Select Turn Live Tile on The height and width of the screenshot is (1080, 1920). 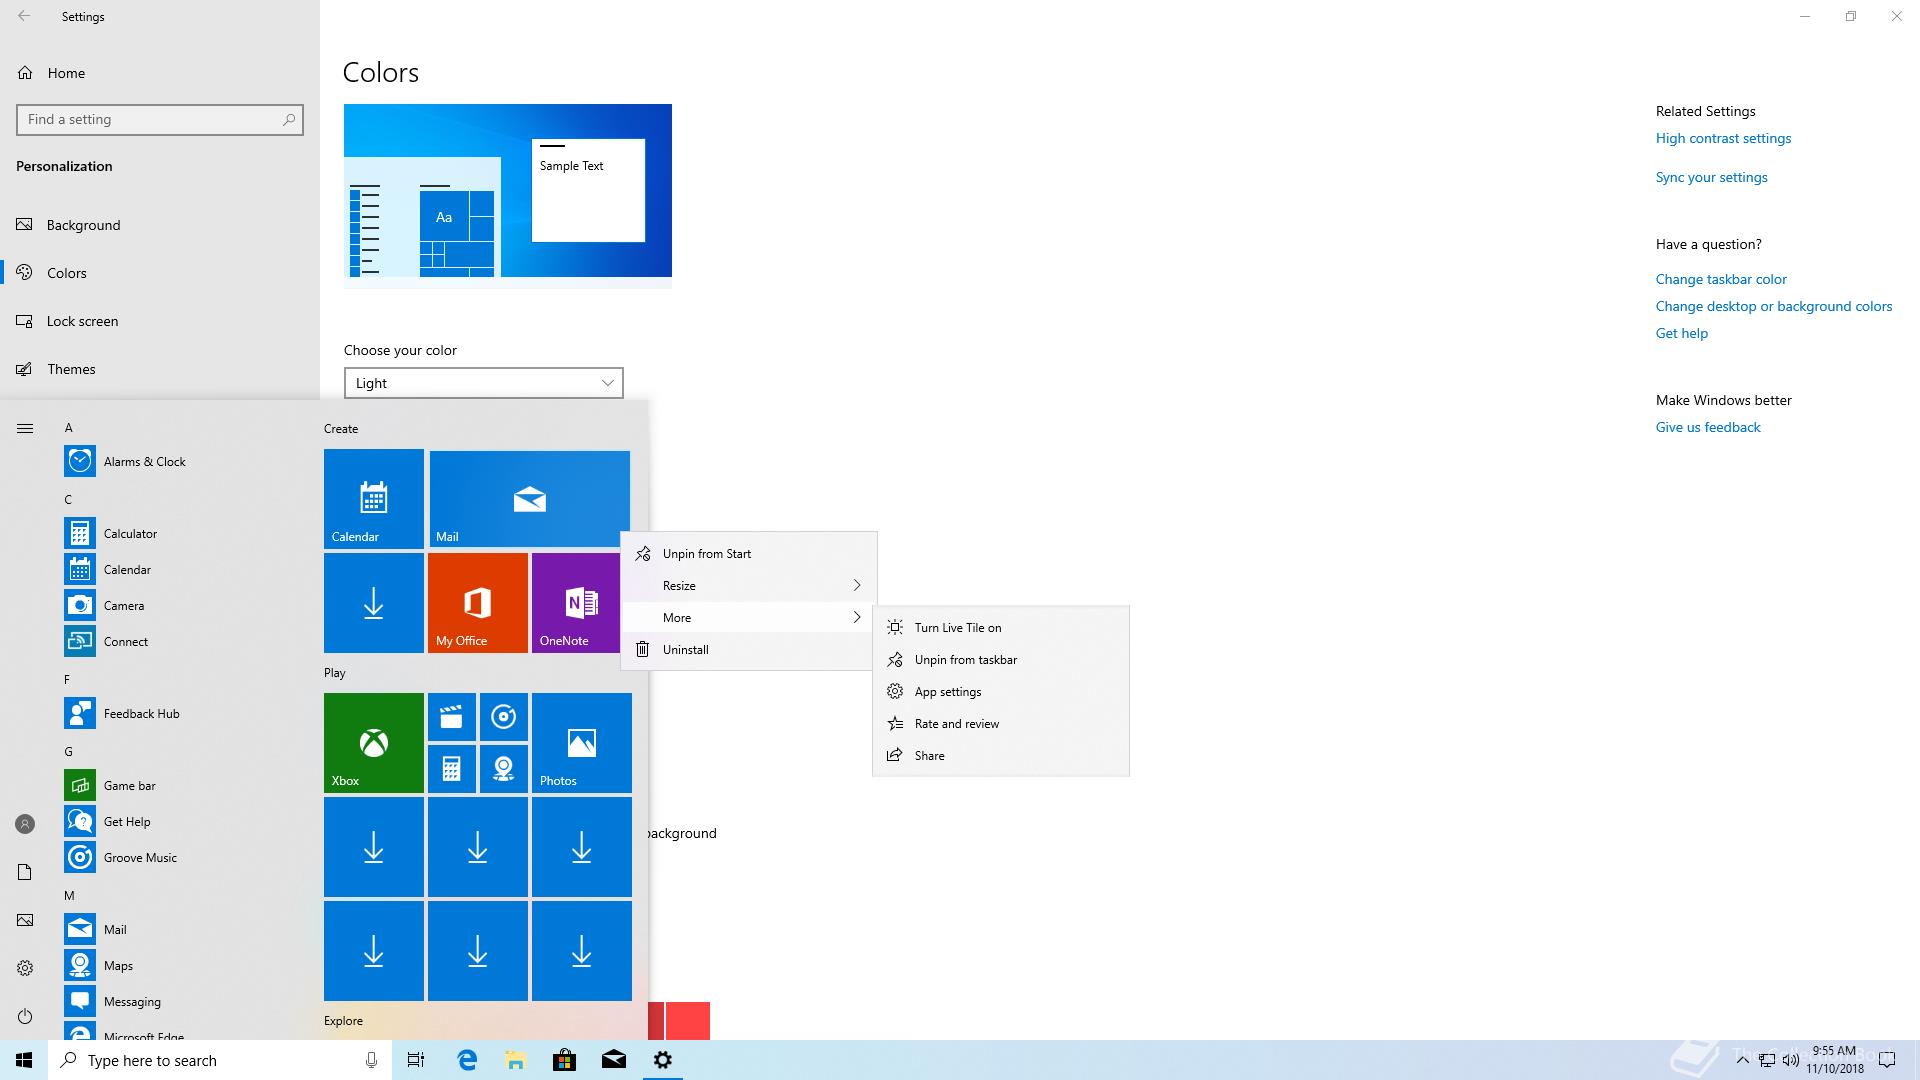(1001, 628)
